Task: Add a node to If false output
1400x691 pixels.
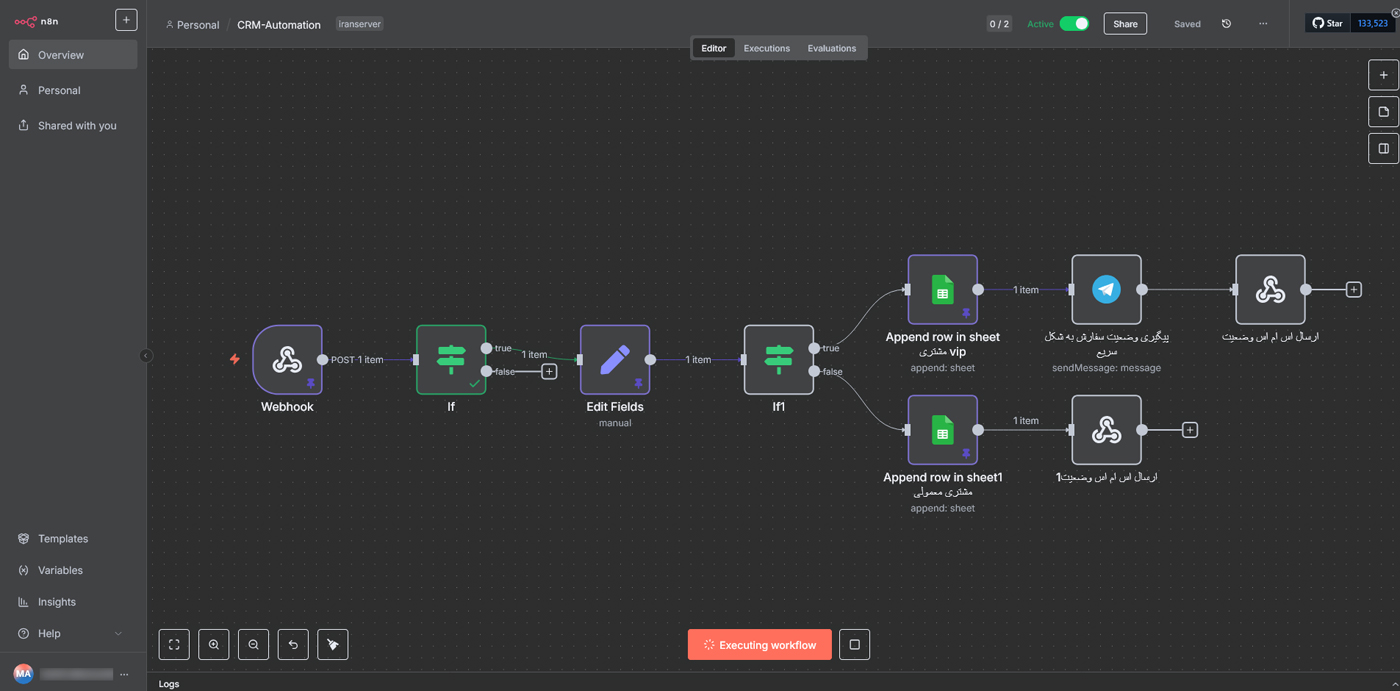Action: [x=549, y=372]
